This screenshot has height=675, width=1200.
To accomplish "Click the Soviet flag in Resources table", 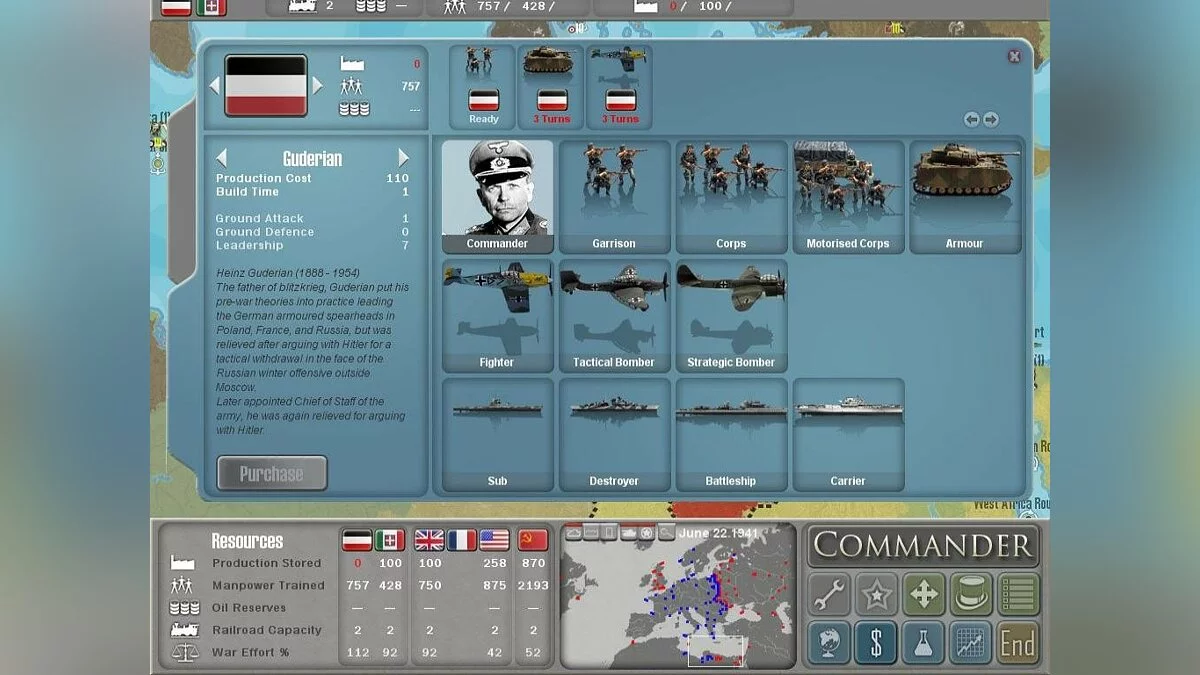I will coord(533,541).
